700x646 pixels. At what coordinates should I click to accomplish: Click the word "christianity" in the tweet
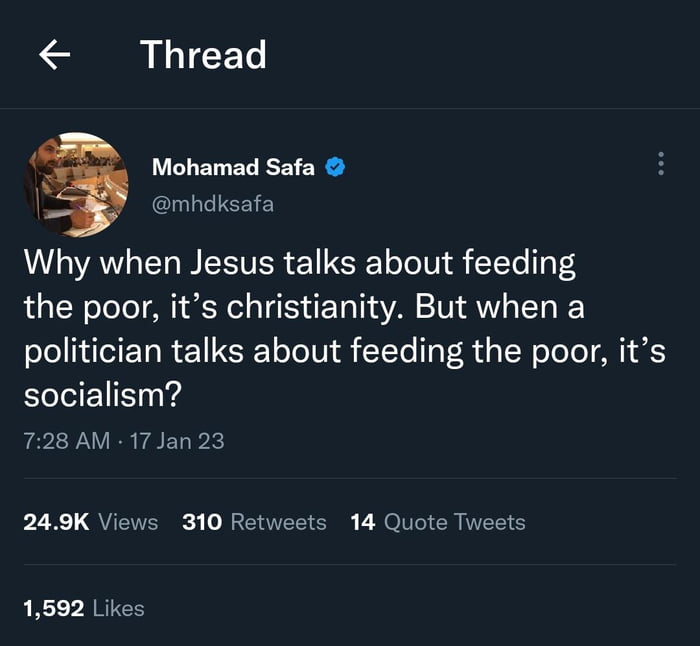(x=312, y=307)
